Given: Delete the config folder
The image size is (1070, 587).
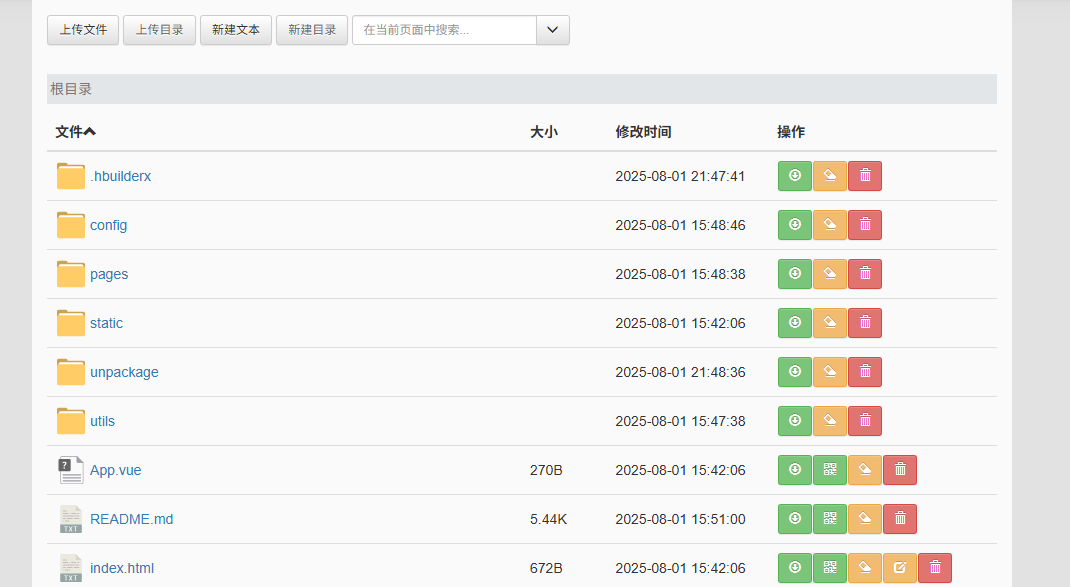Looking at the screenshot, I should [865, 225].
